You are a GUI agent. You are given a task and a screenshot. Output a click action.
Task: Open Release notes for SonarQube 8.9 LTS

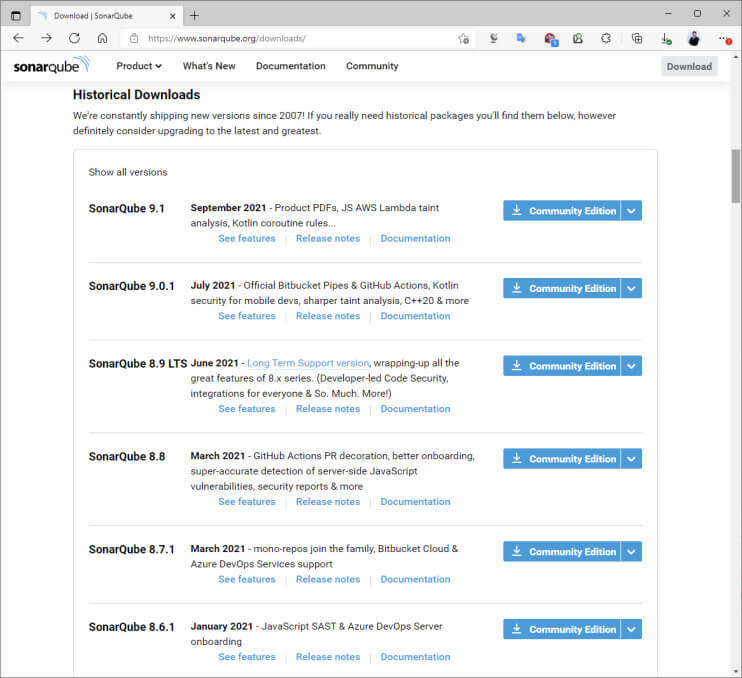click(328, 409)
